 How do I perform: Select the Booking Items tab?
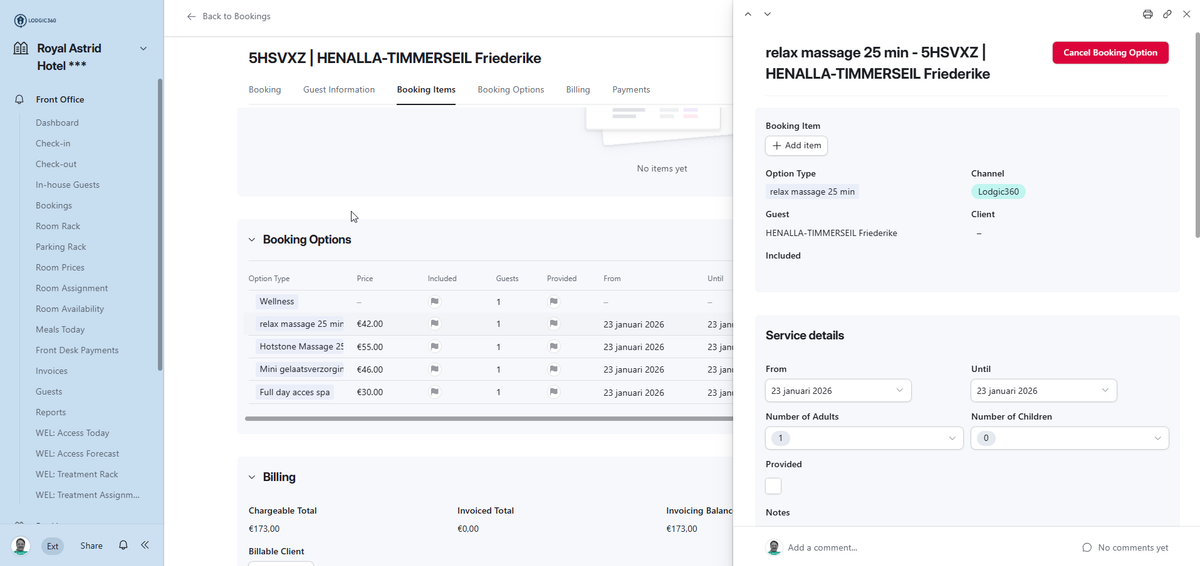coord(426,90)
